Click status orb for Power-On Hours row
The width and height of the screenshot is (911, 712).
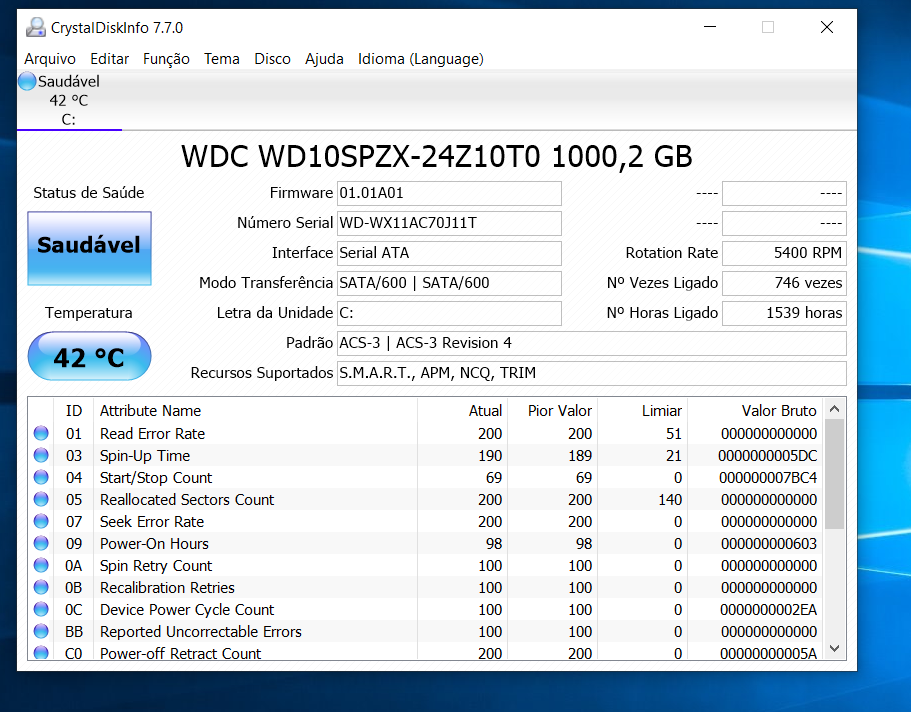41,543
